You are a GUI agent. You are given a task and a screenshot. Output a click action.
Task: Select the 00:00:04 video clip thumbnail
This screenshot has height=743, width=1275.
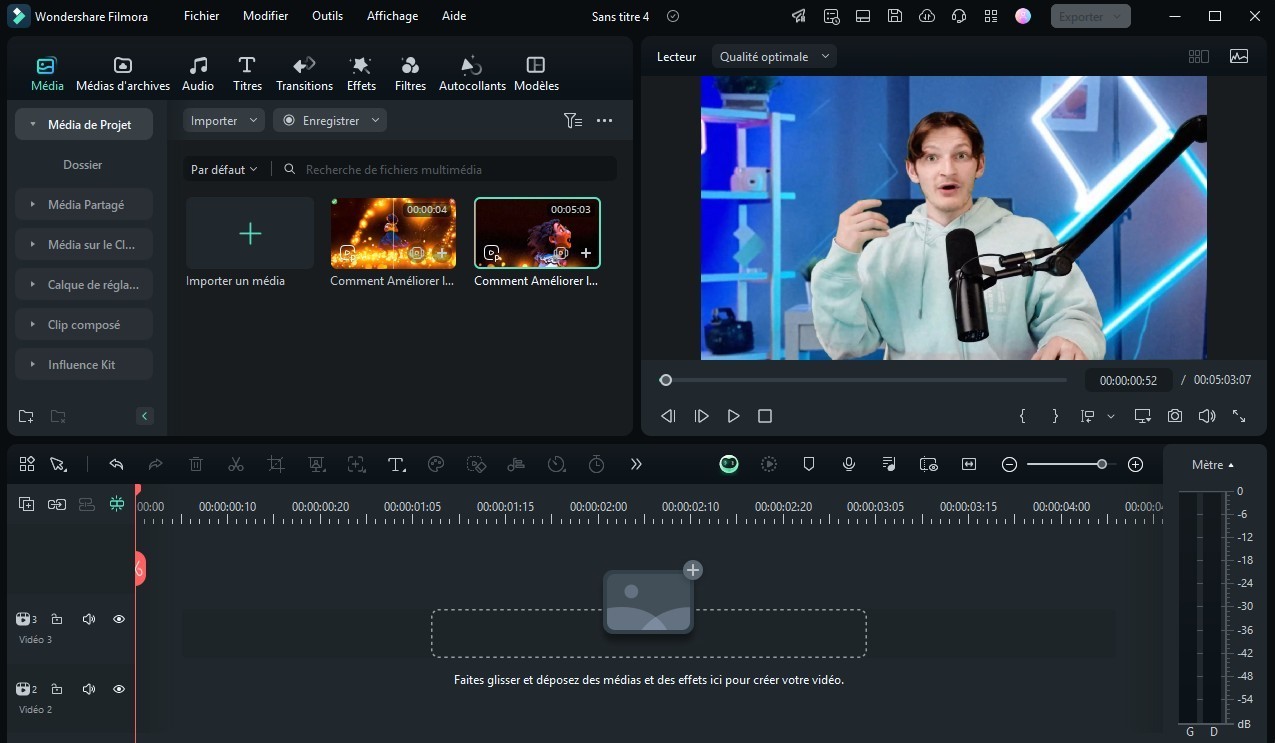[393, 233]
